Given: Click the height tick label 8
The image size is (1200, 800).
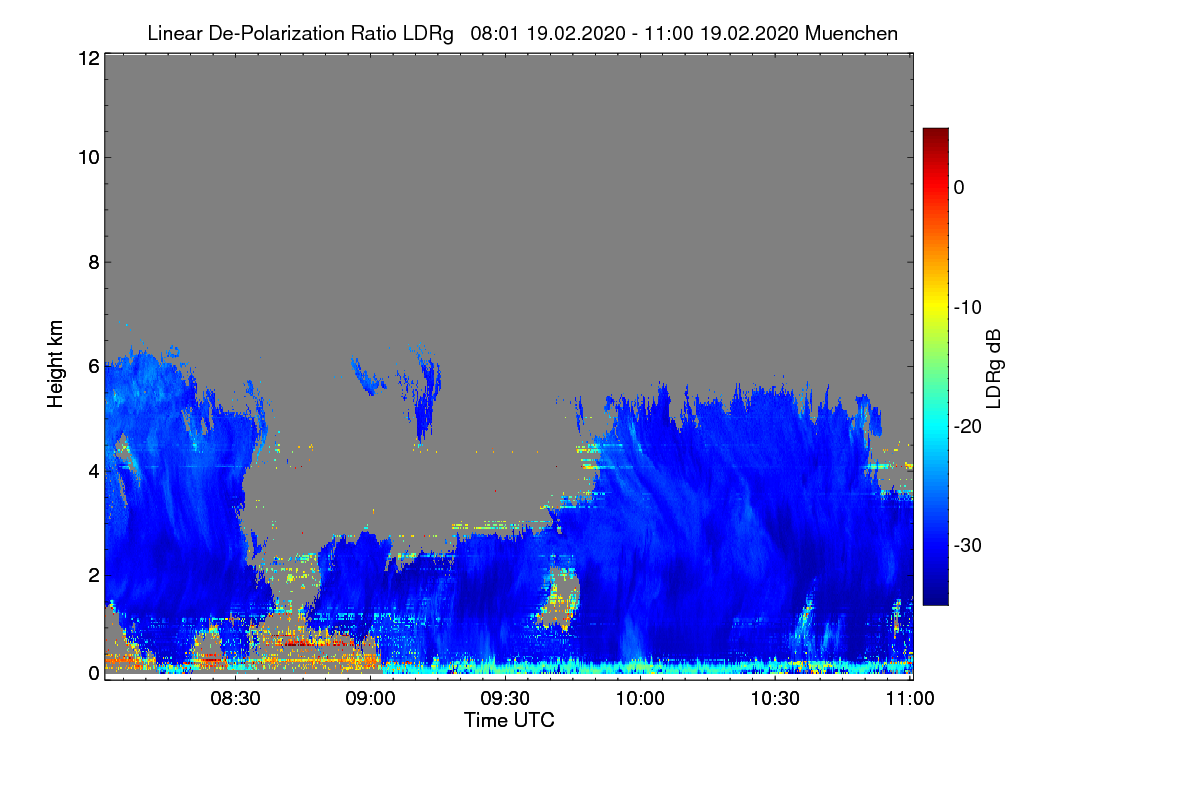Looking at the screenshot, I should (93, 262).
